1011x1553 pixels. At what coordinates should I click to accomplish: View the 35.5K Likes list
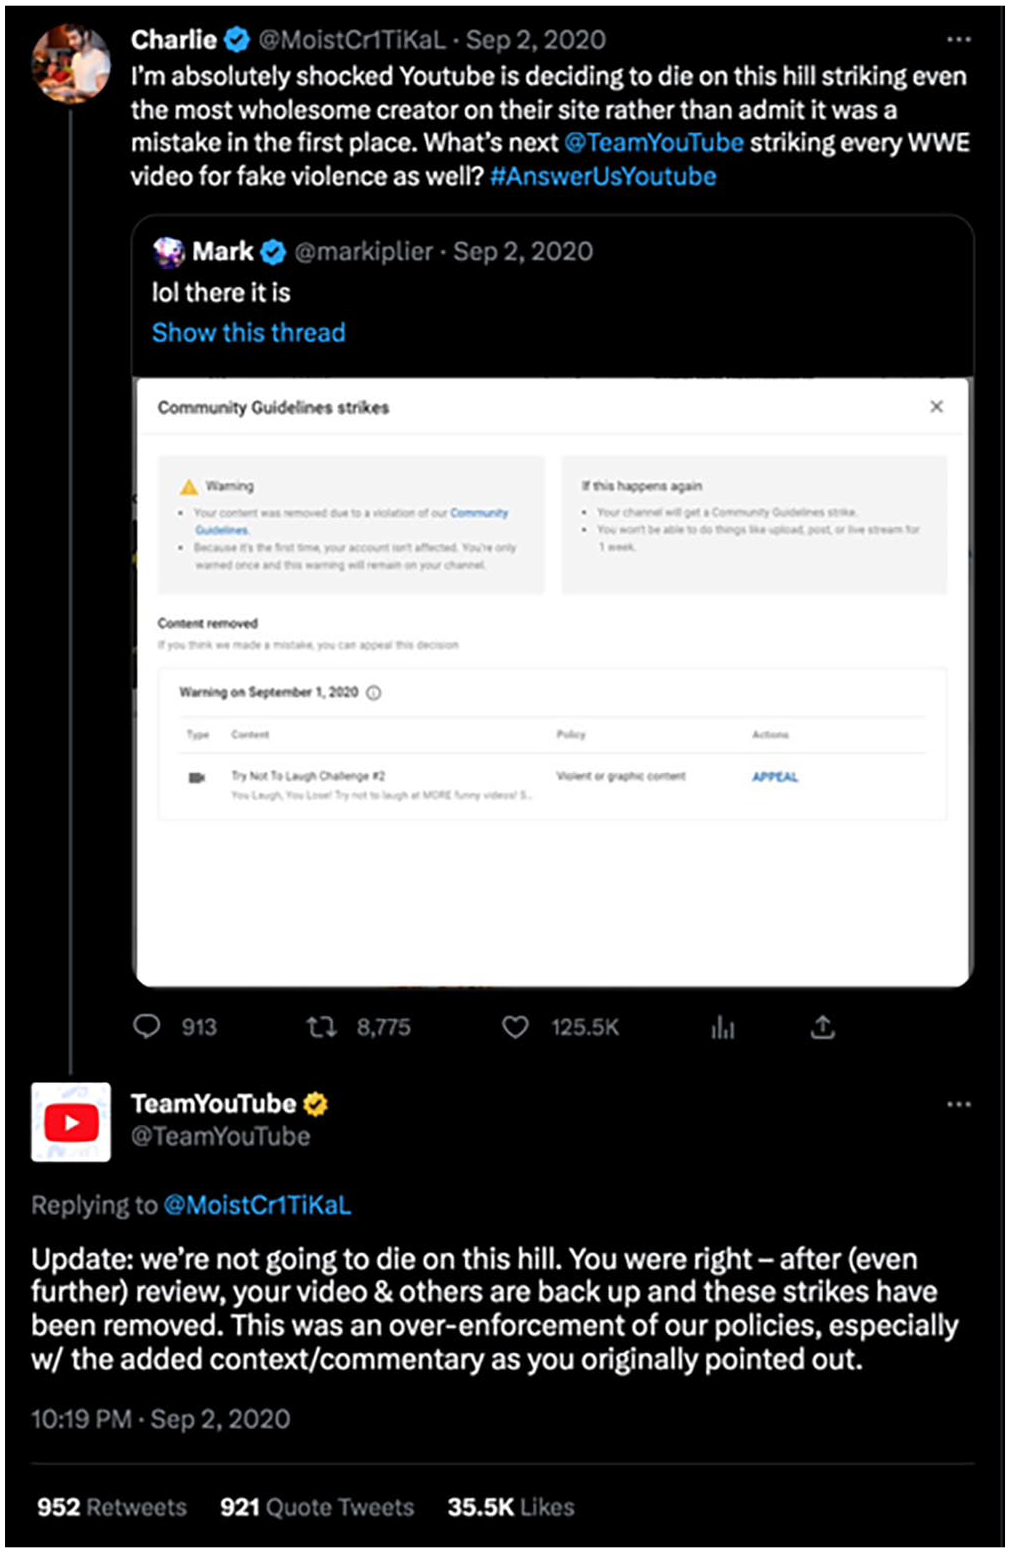pyautogui.click(x=511, y=1507)
